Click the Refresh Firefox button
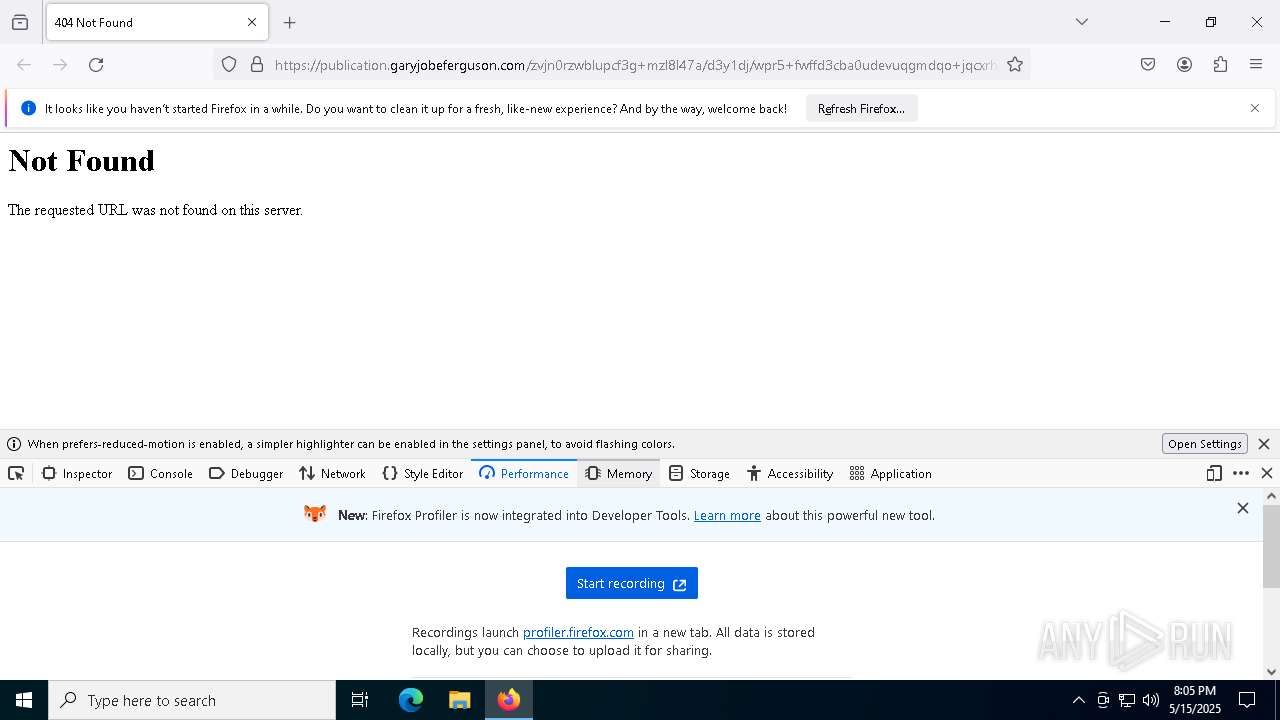 tap(861, 108)
